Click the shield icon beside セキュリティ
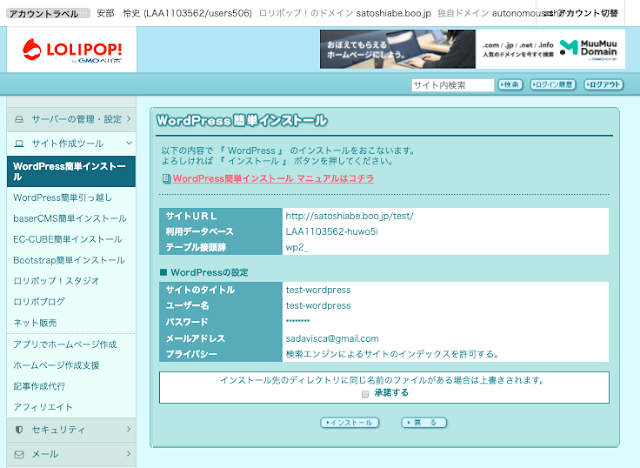Image resolution: width=640 pixels, height=468 pixels. pyautogui.click(x=19, y=430)
